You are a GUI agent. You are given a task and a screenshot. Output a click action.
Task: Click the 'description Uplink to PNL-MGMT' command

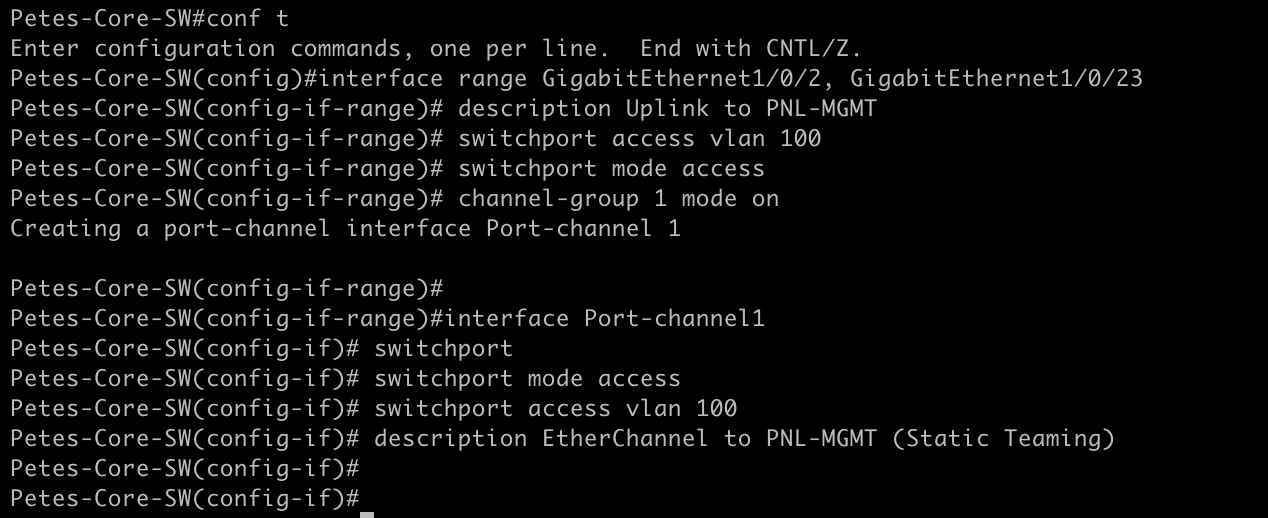coord(667,108)
